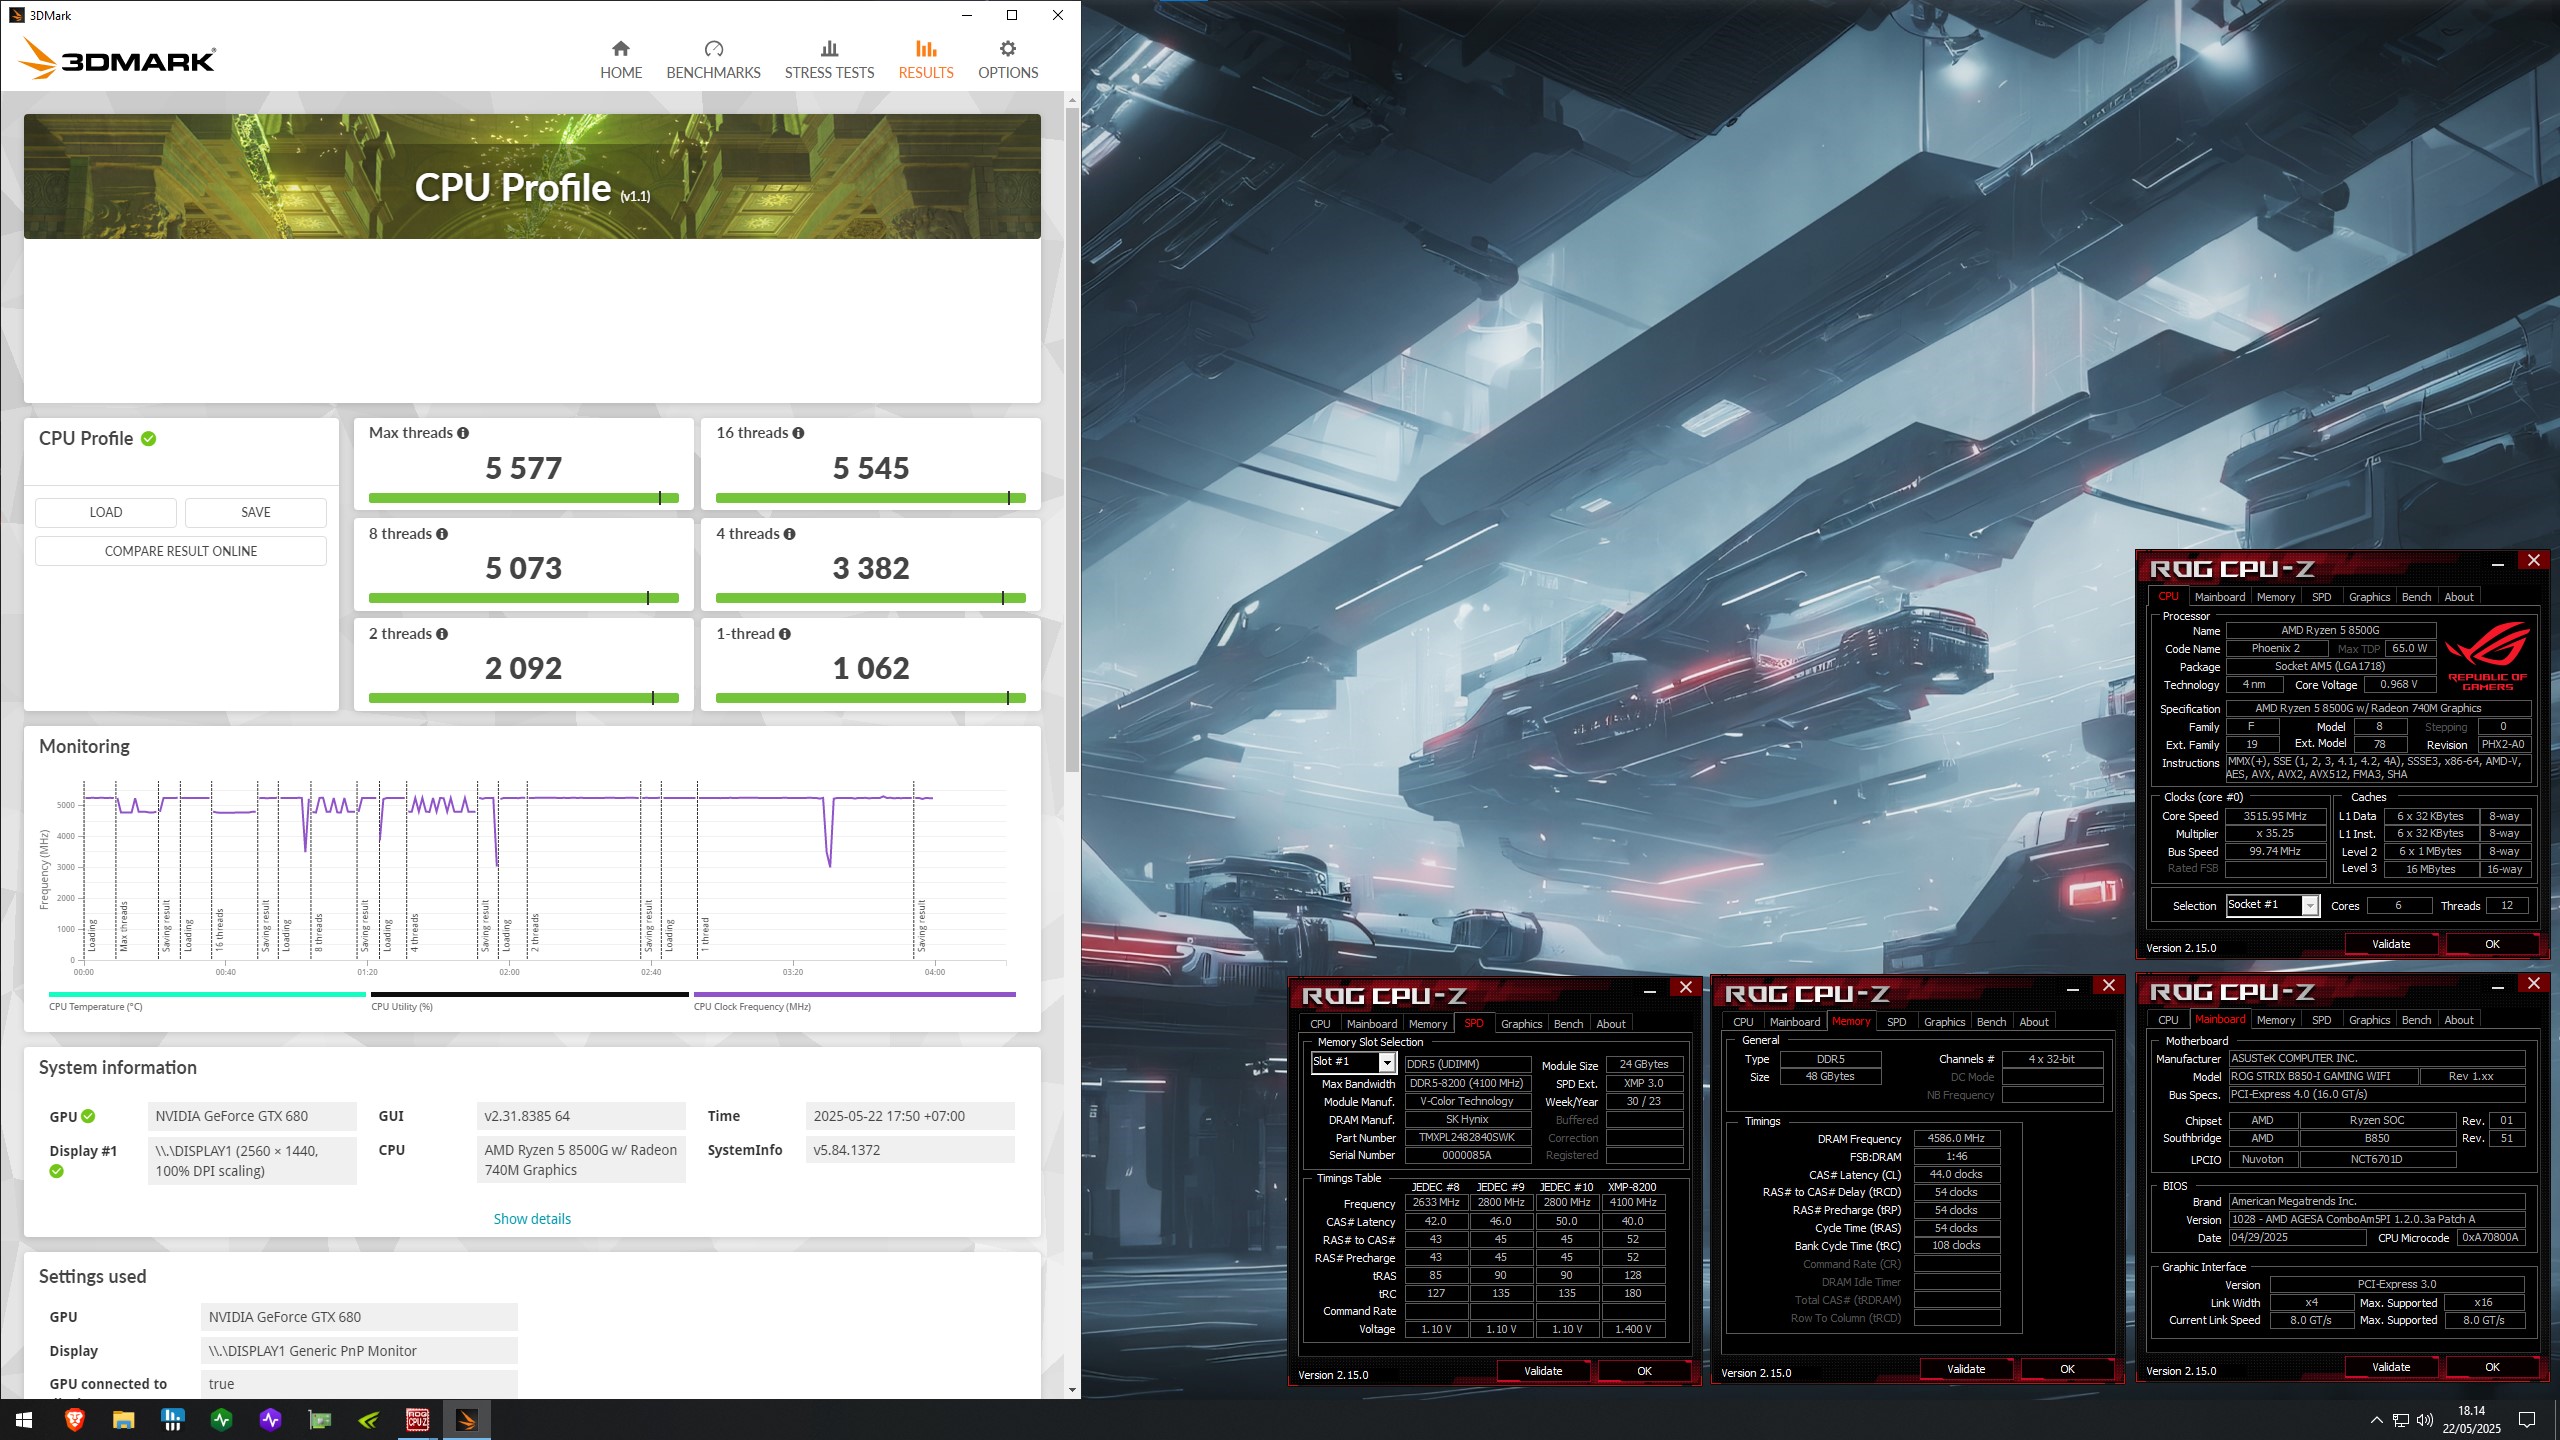
Task: Click the Show details link
Action: (532, 1219)
